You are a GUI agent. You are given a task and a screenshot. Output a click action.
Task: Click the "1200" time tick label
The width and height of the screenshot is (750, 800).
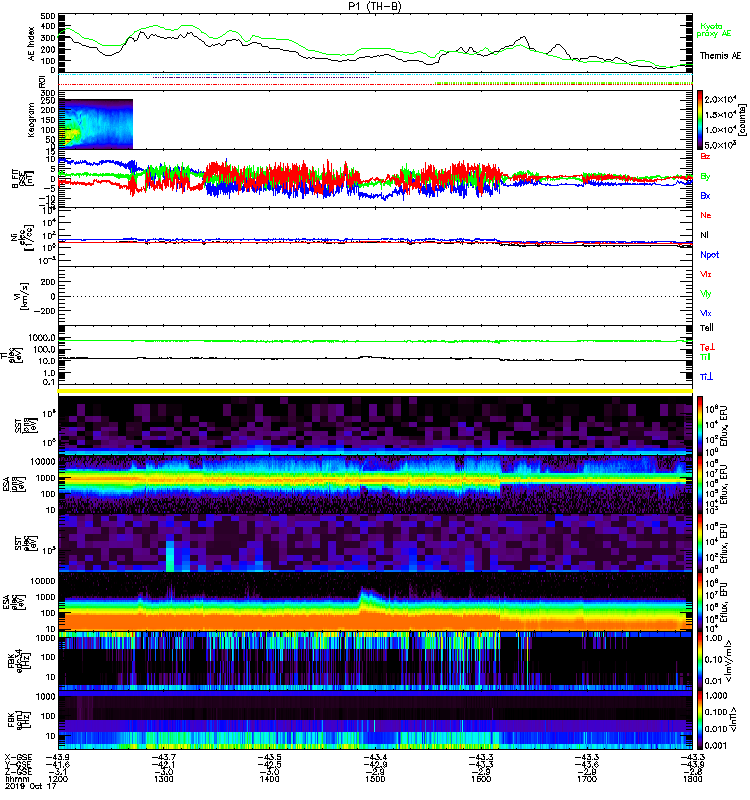click(x=58, y=779)
